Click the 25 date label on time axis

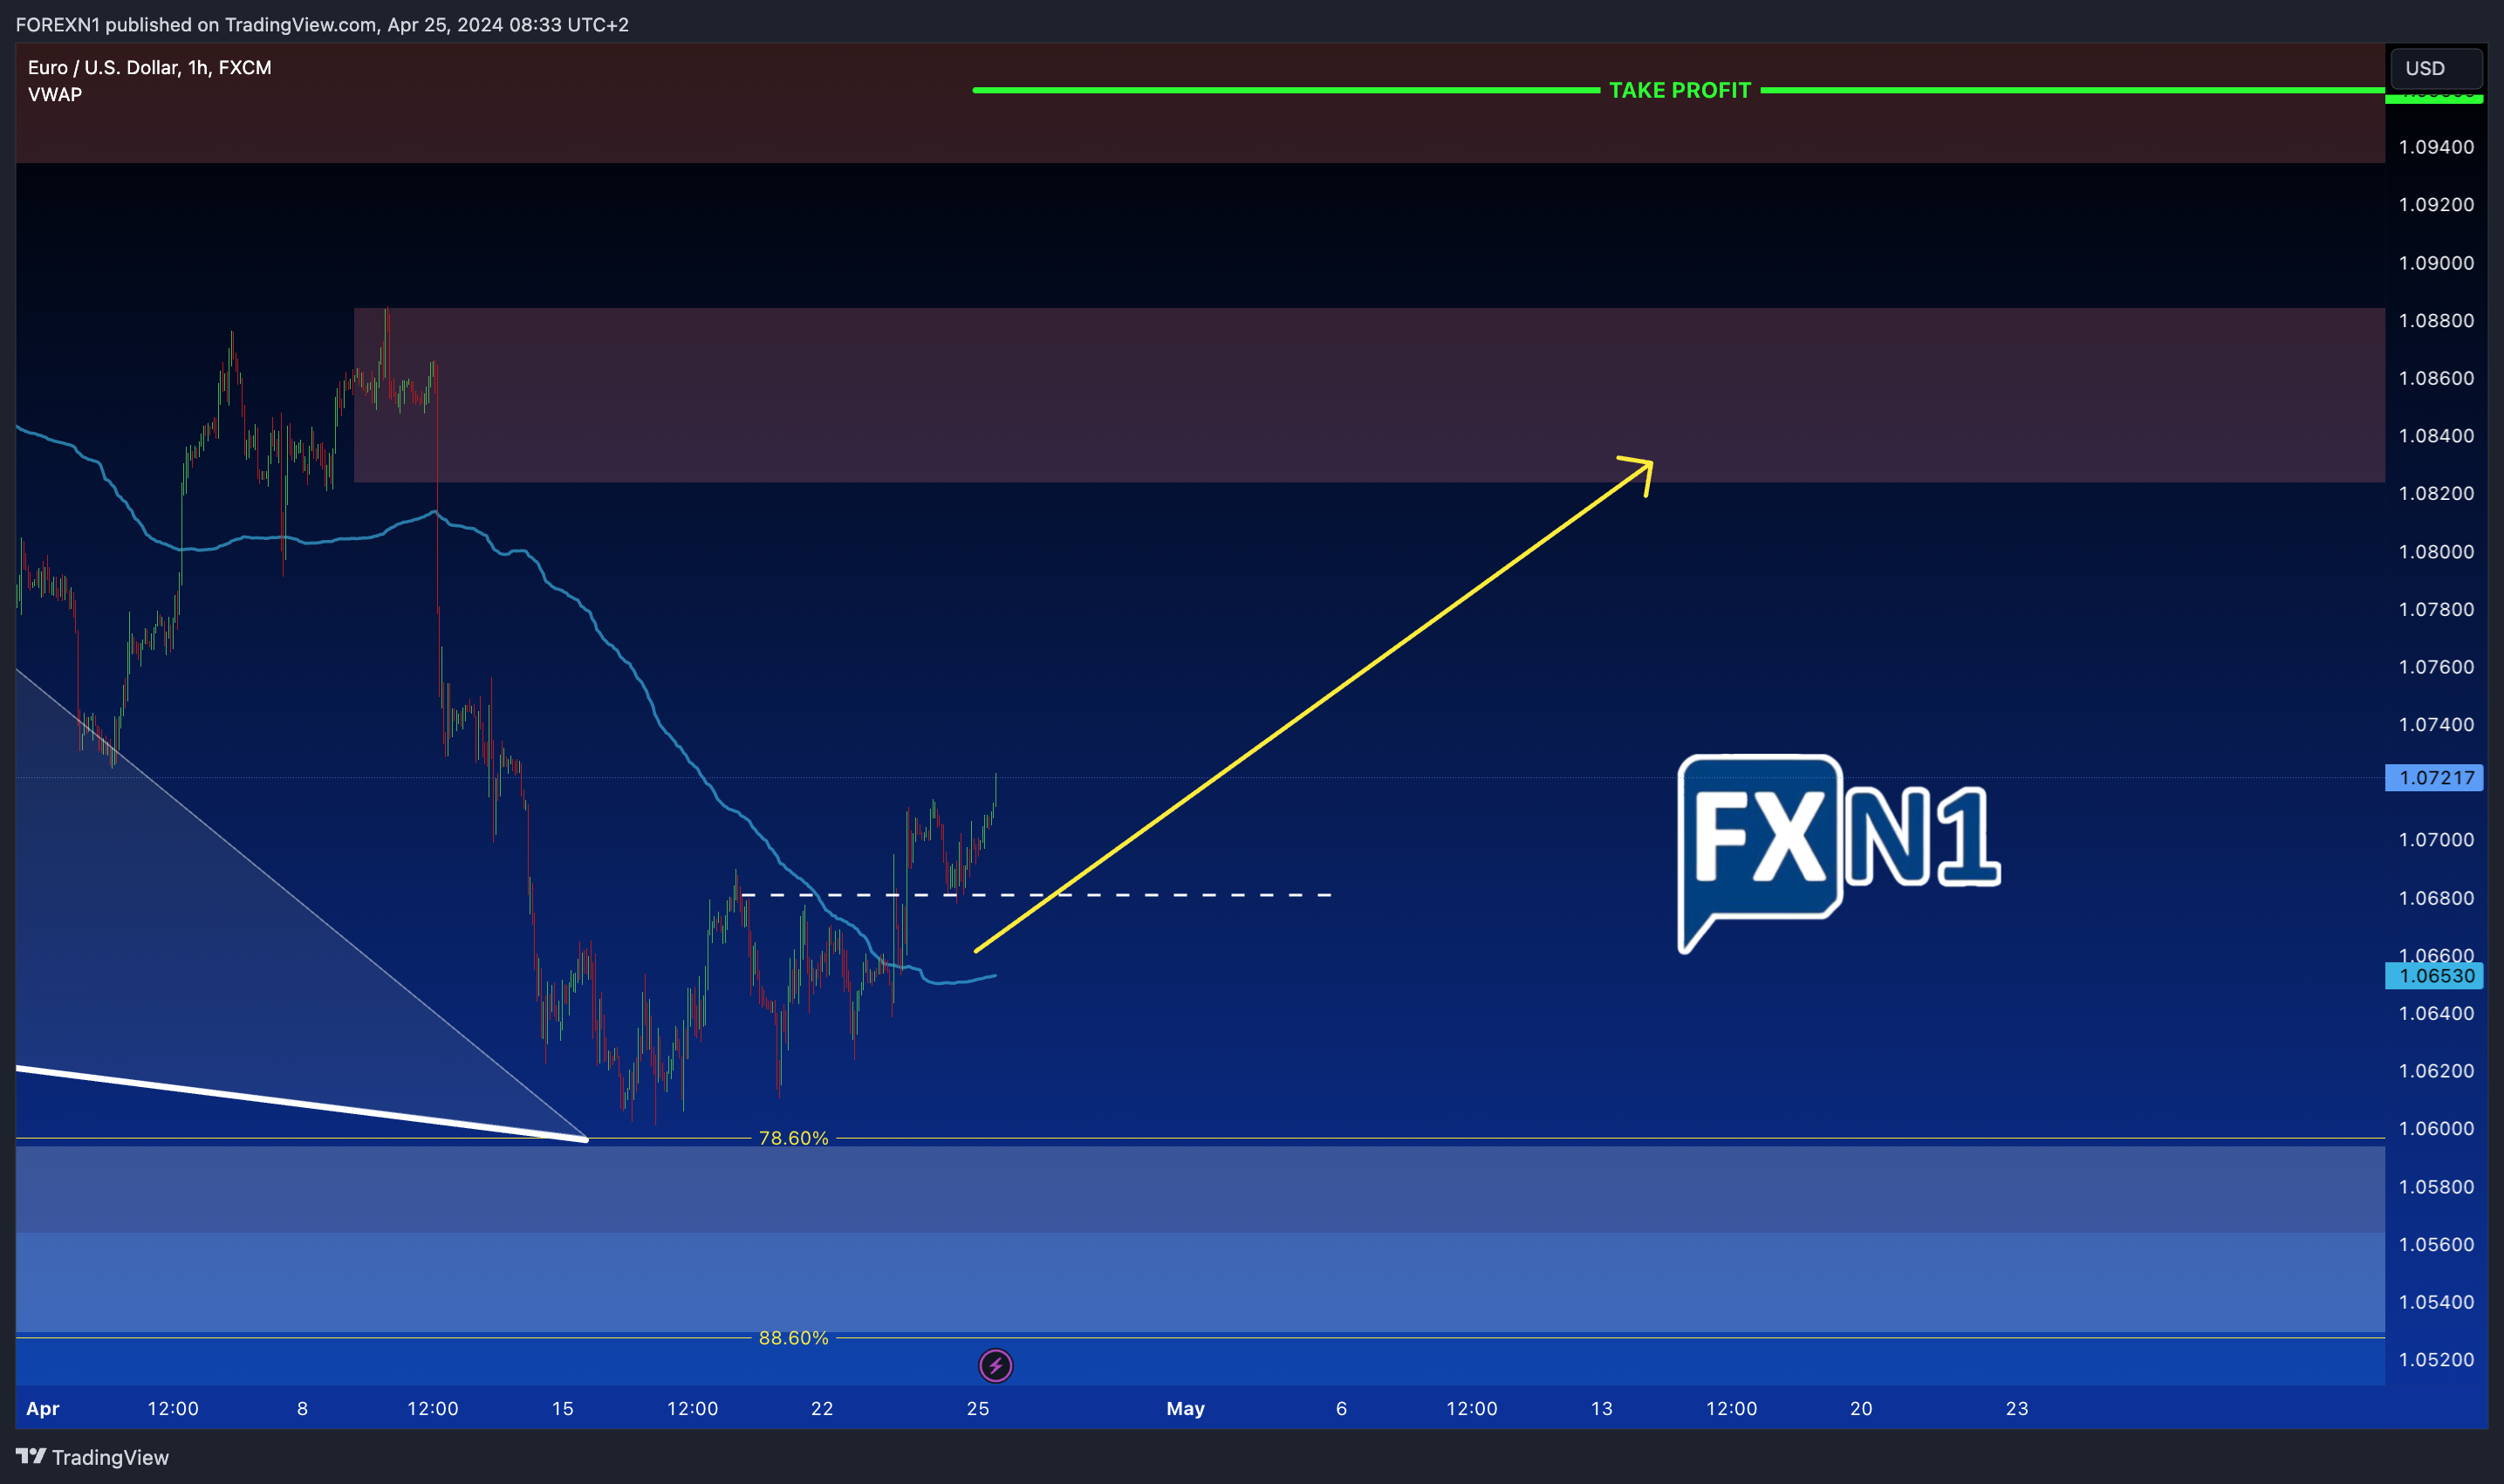coord(978,1408)
